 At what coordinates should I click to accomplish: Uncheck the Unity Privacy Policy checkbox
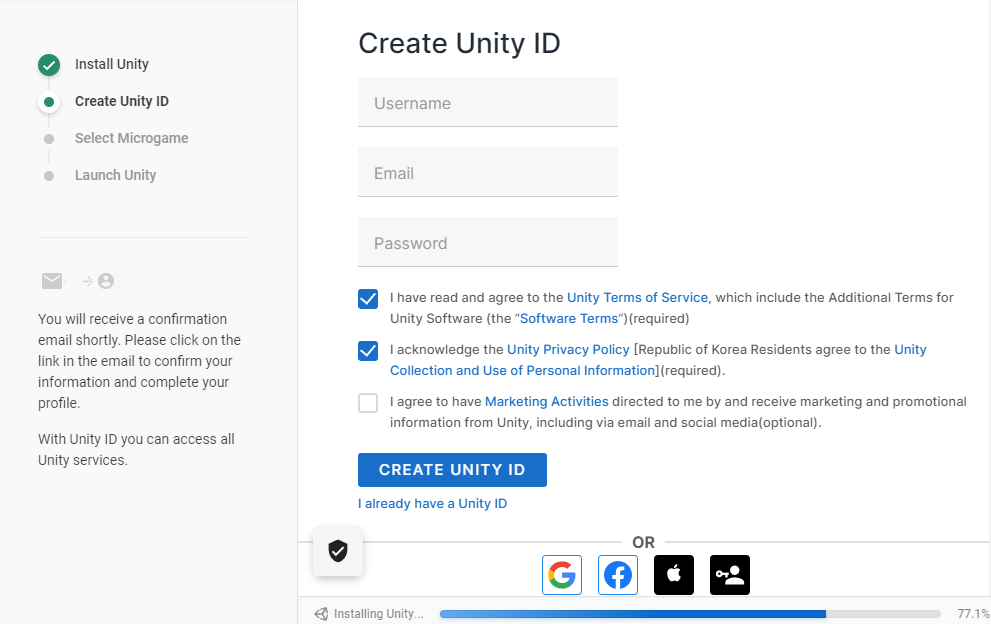click(368, 350)
